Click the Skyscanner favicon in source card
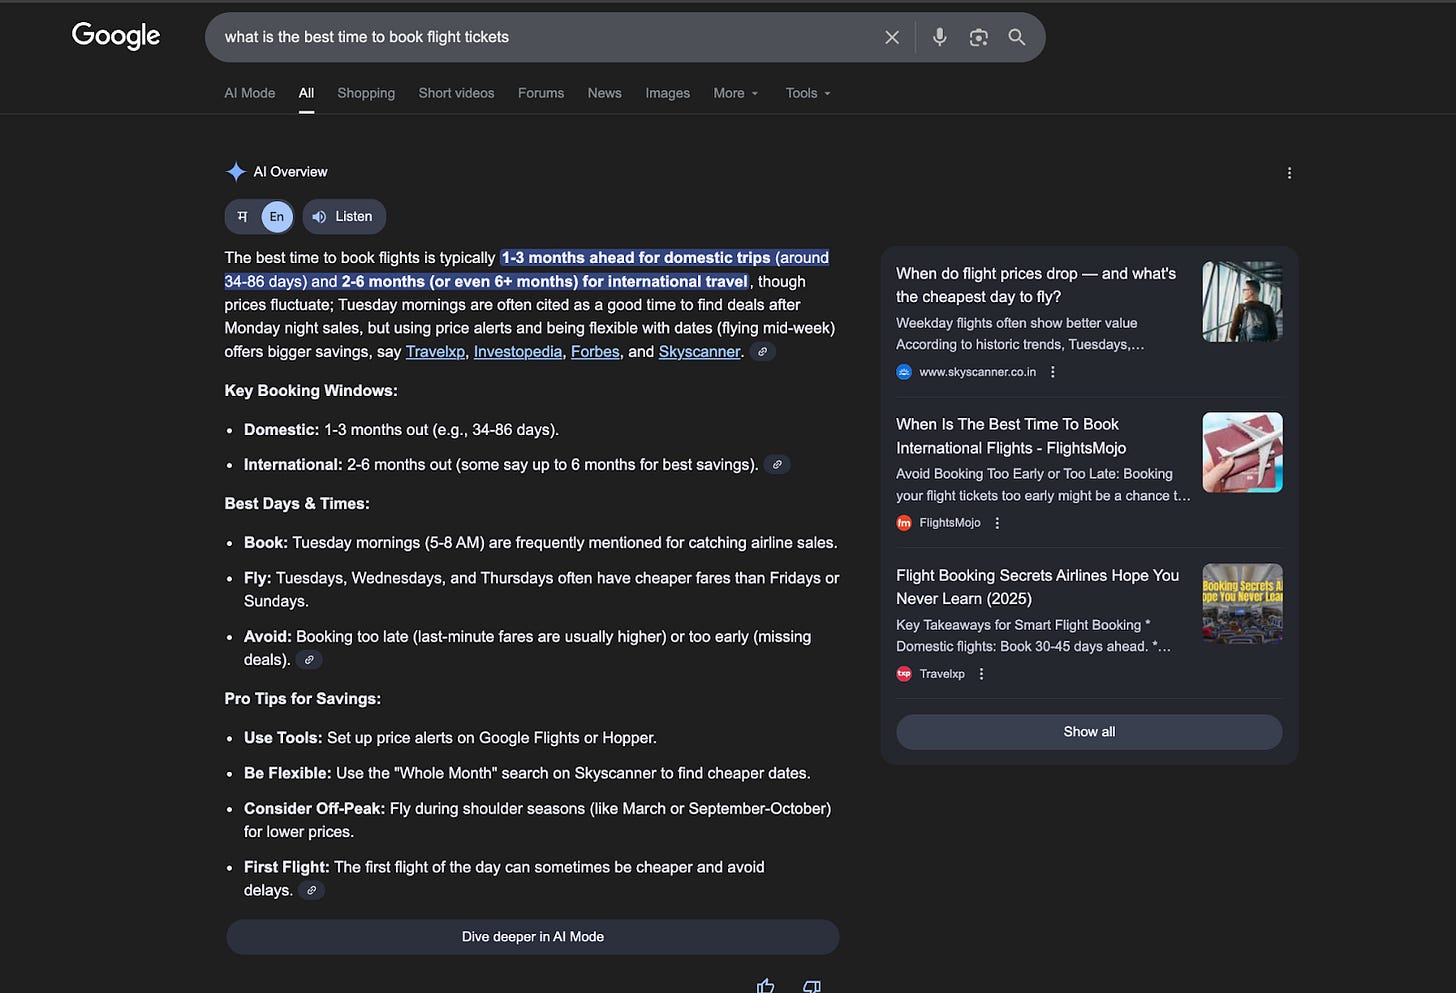Screen dimensions: 1456x993 tap(904, 372)
